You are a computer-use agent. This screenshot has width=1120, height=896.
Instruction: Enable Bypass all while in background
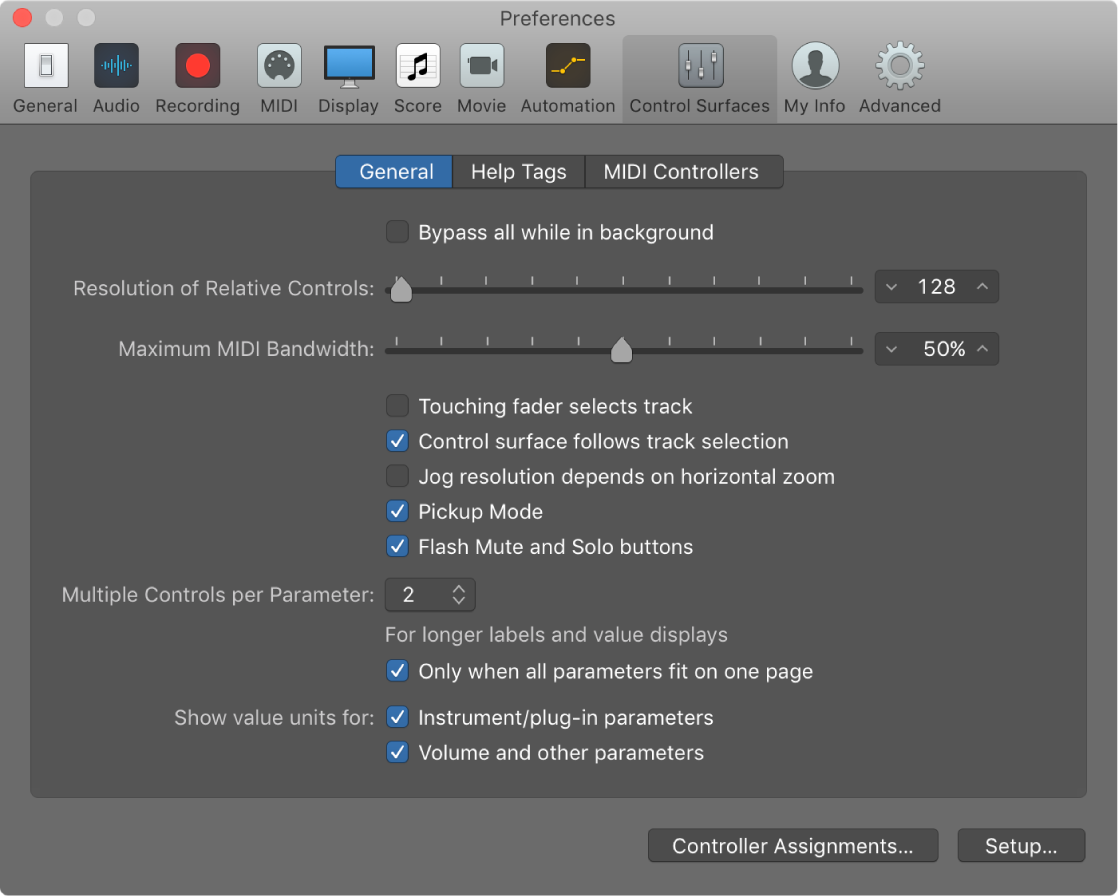tap(397, 231)
